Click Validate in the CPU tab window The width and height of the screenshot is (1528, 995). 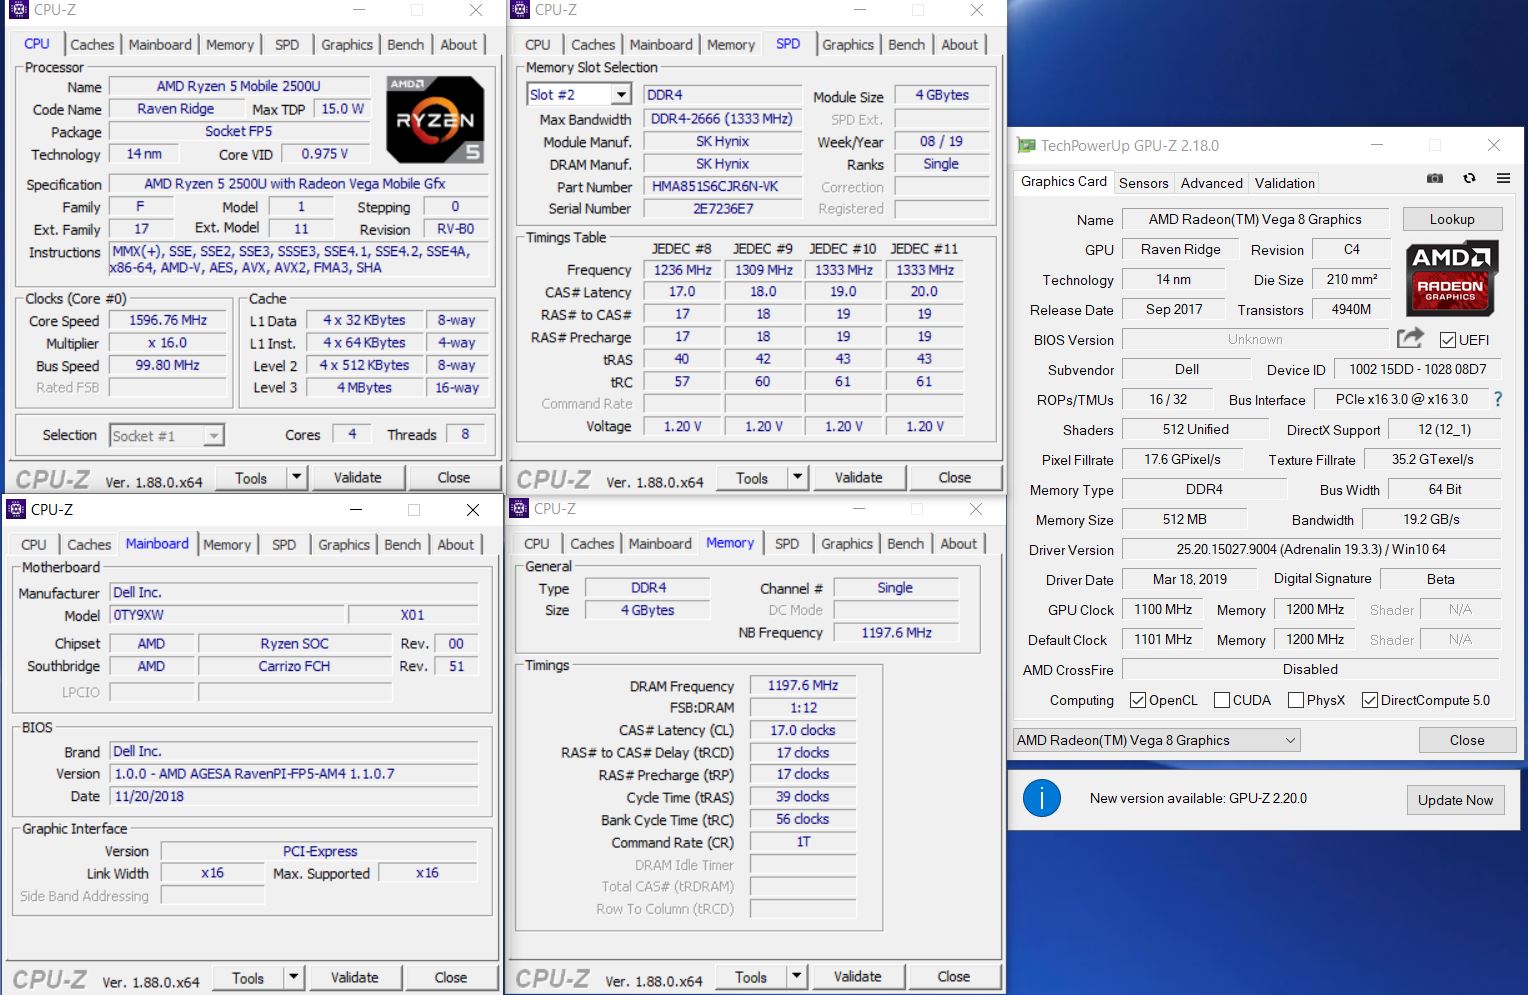click(x=357, y=477)
